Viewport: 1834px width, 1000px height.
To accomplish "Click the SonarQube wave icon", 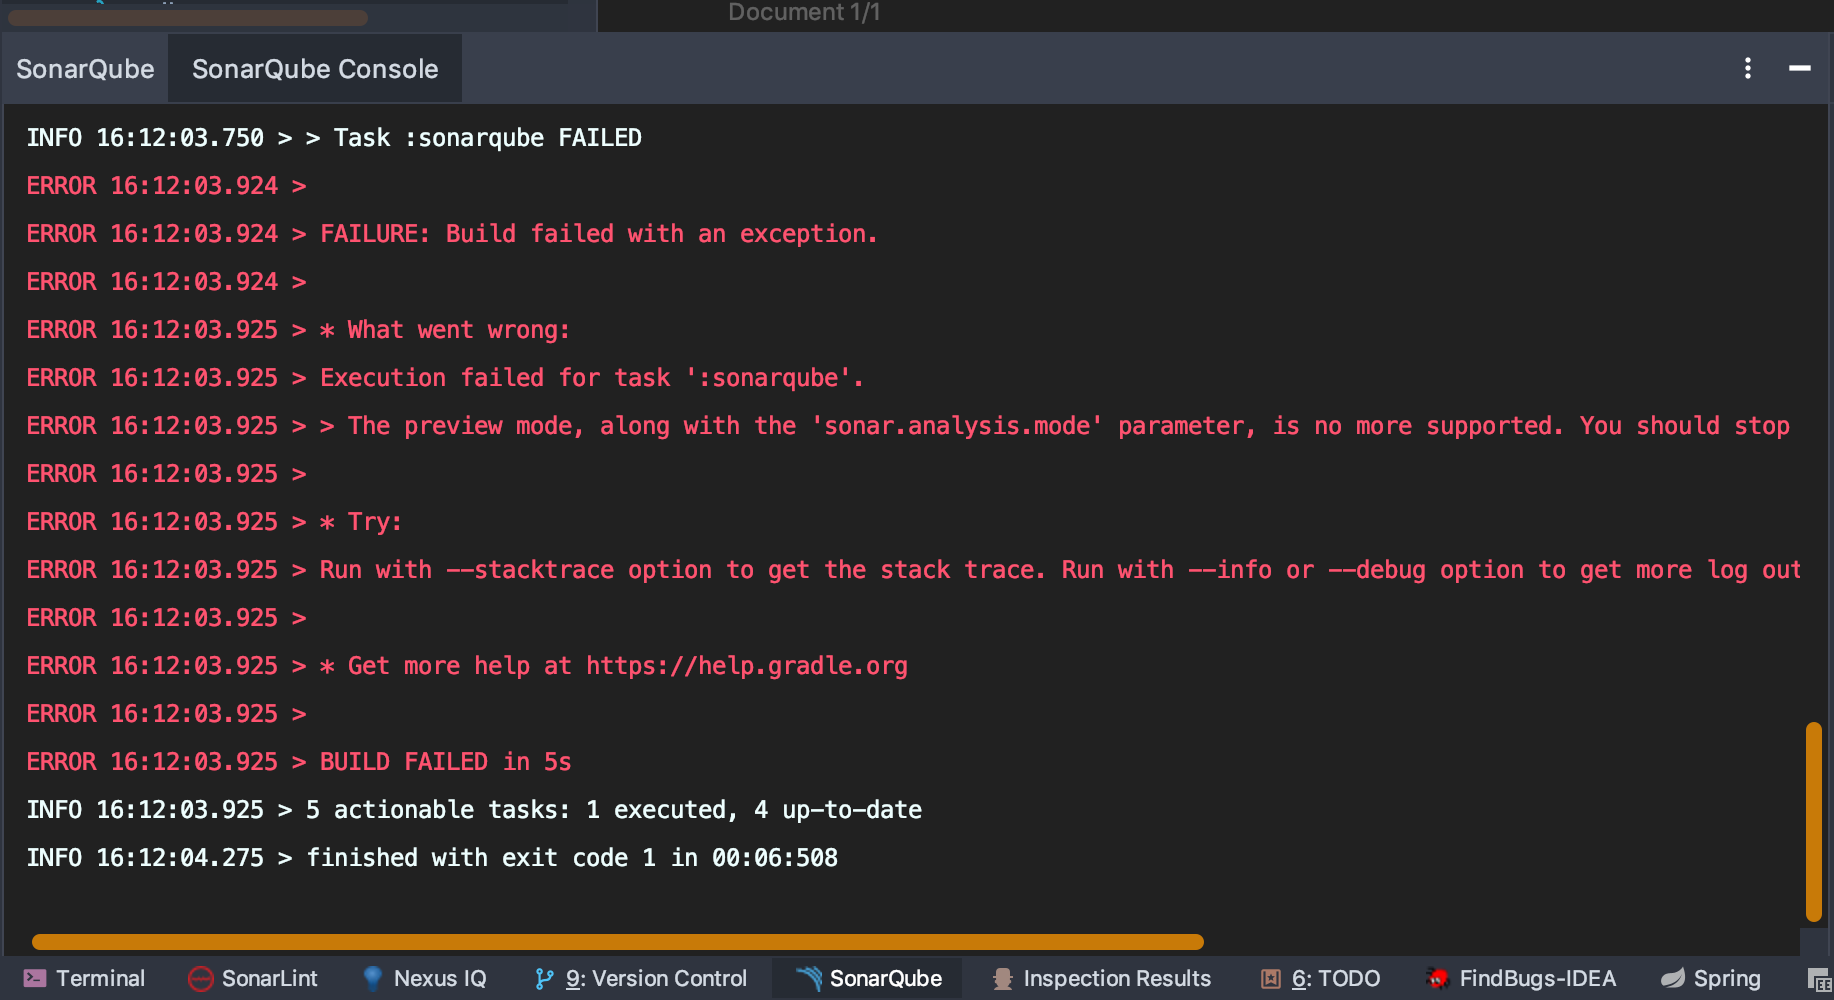I will coord(808,978).
